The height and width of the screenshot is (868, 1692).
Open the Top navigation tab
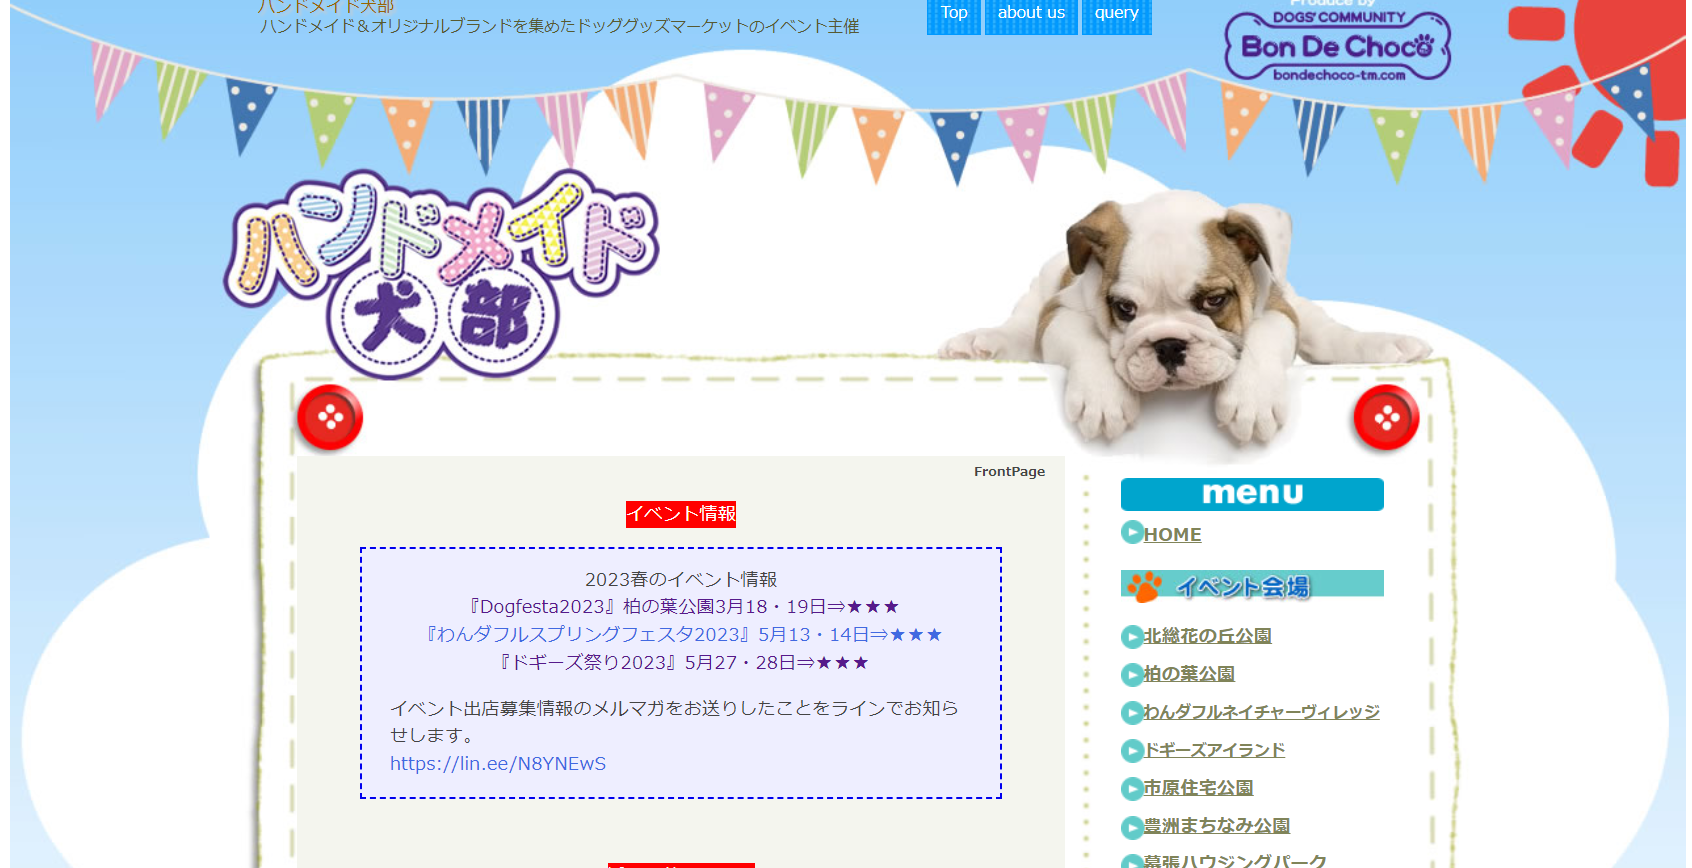(953, 16)
